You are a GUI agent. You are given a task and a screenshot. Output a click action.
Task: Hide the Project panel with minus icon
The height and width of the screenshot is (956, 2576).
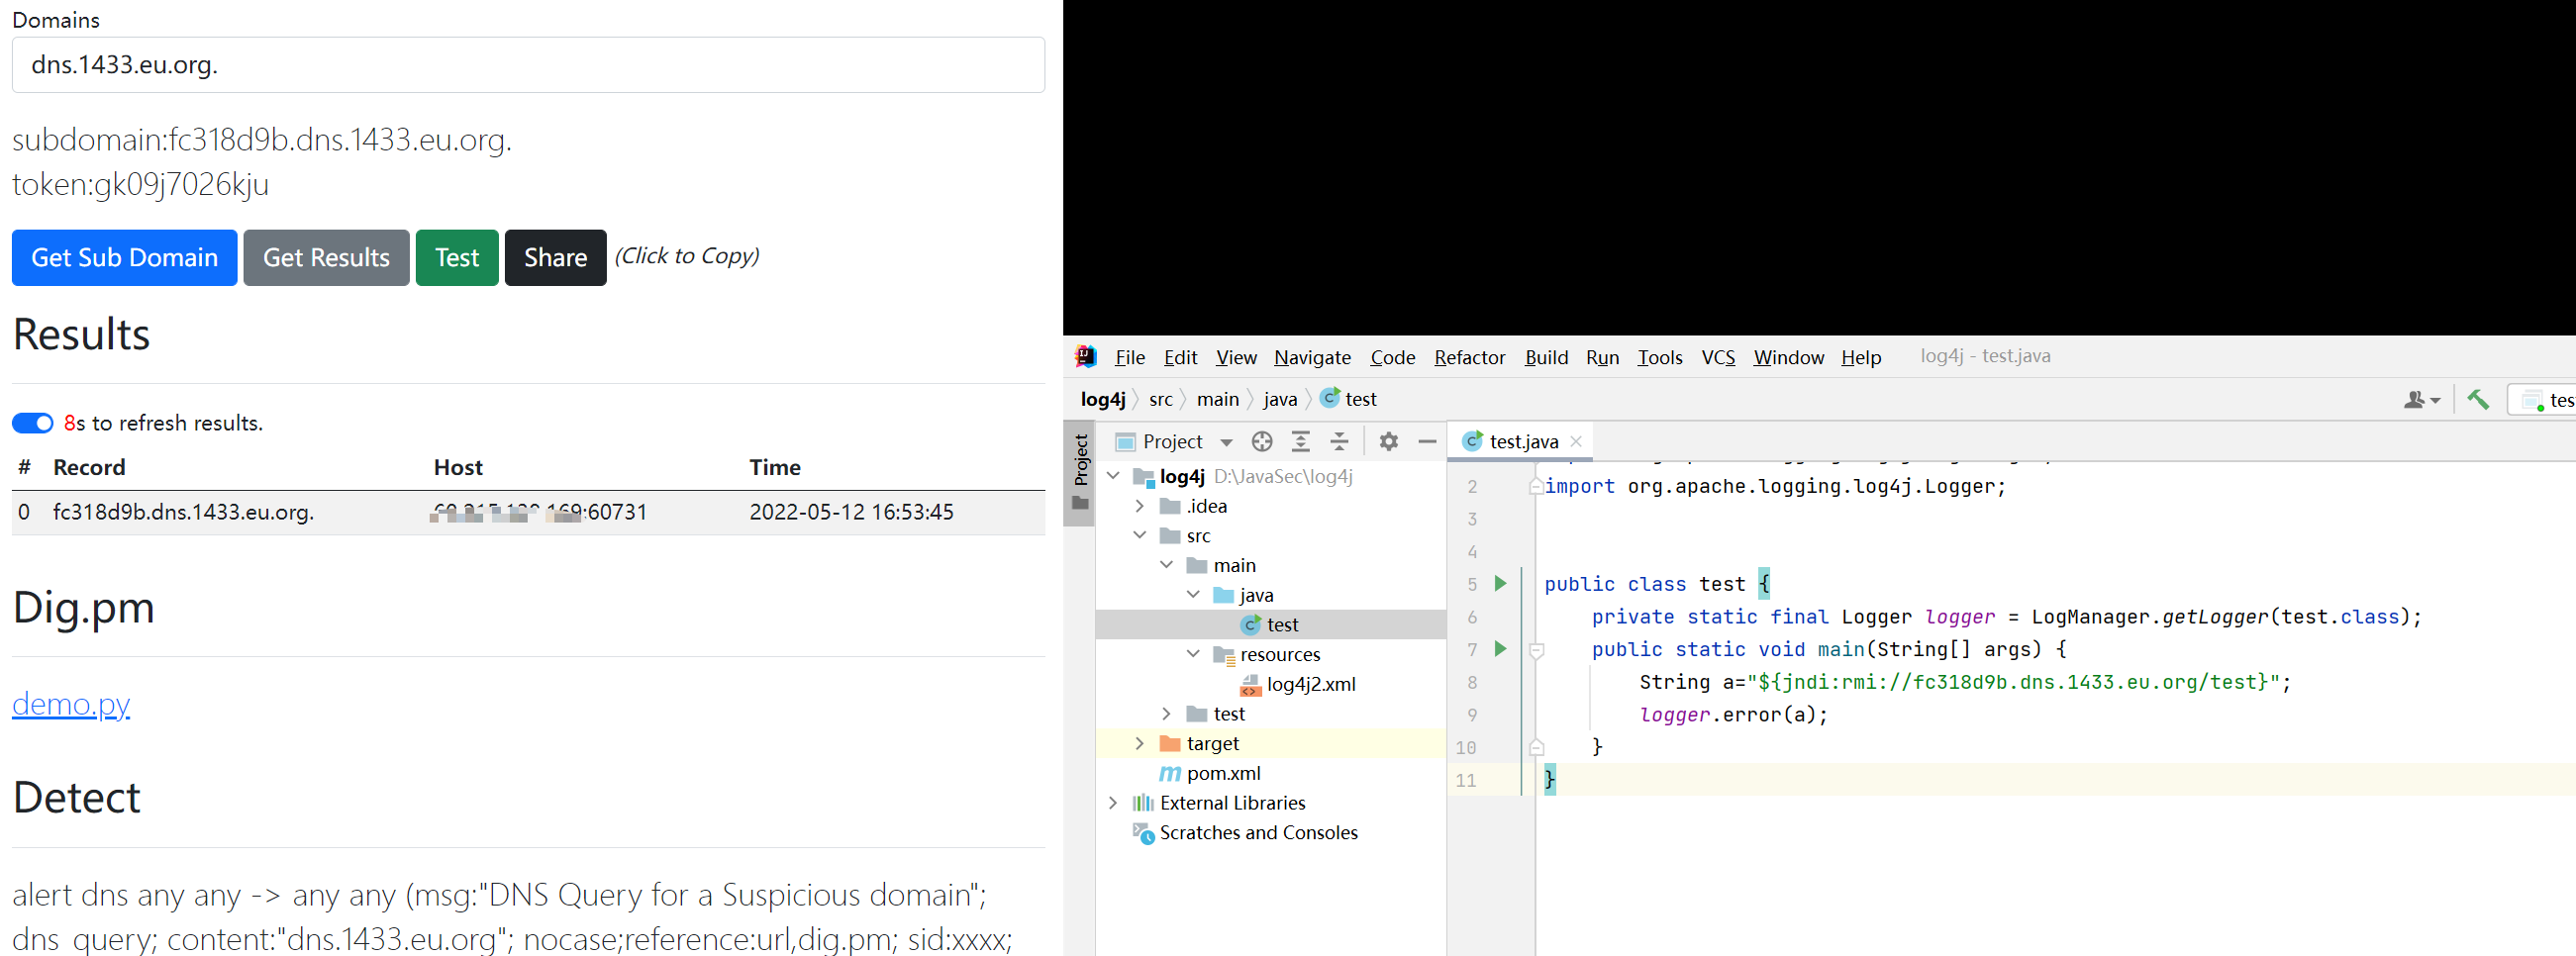[x=1427, y=441]
